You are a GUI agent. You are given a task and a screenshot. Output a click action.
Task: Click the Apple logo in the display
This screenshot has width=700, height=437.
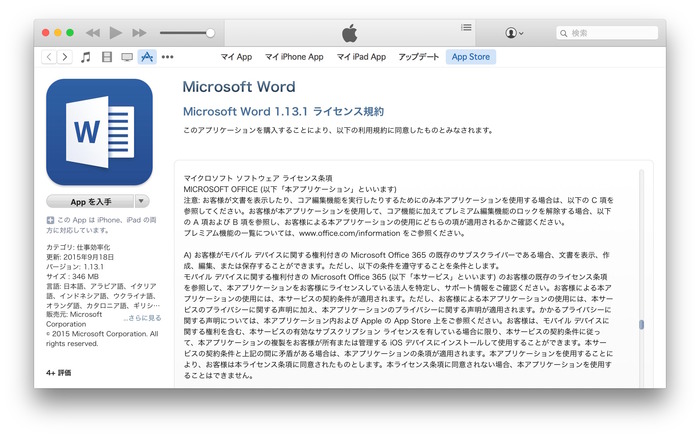tap(350, 33)
